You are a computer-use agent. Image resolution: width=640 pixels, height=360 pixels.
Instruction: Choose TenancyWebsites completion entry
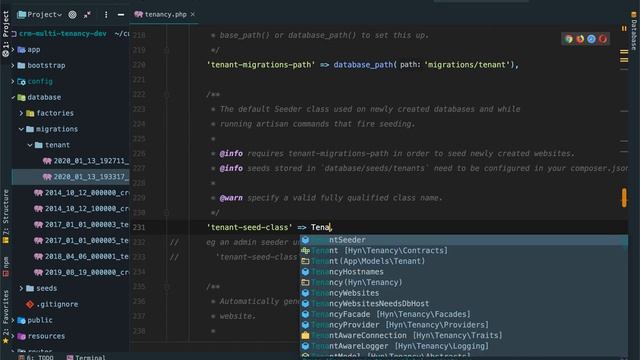(464, 293)
